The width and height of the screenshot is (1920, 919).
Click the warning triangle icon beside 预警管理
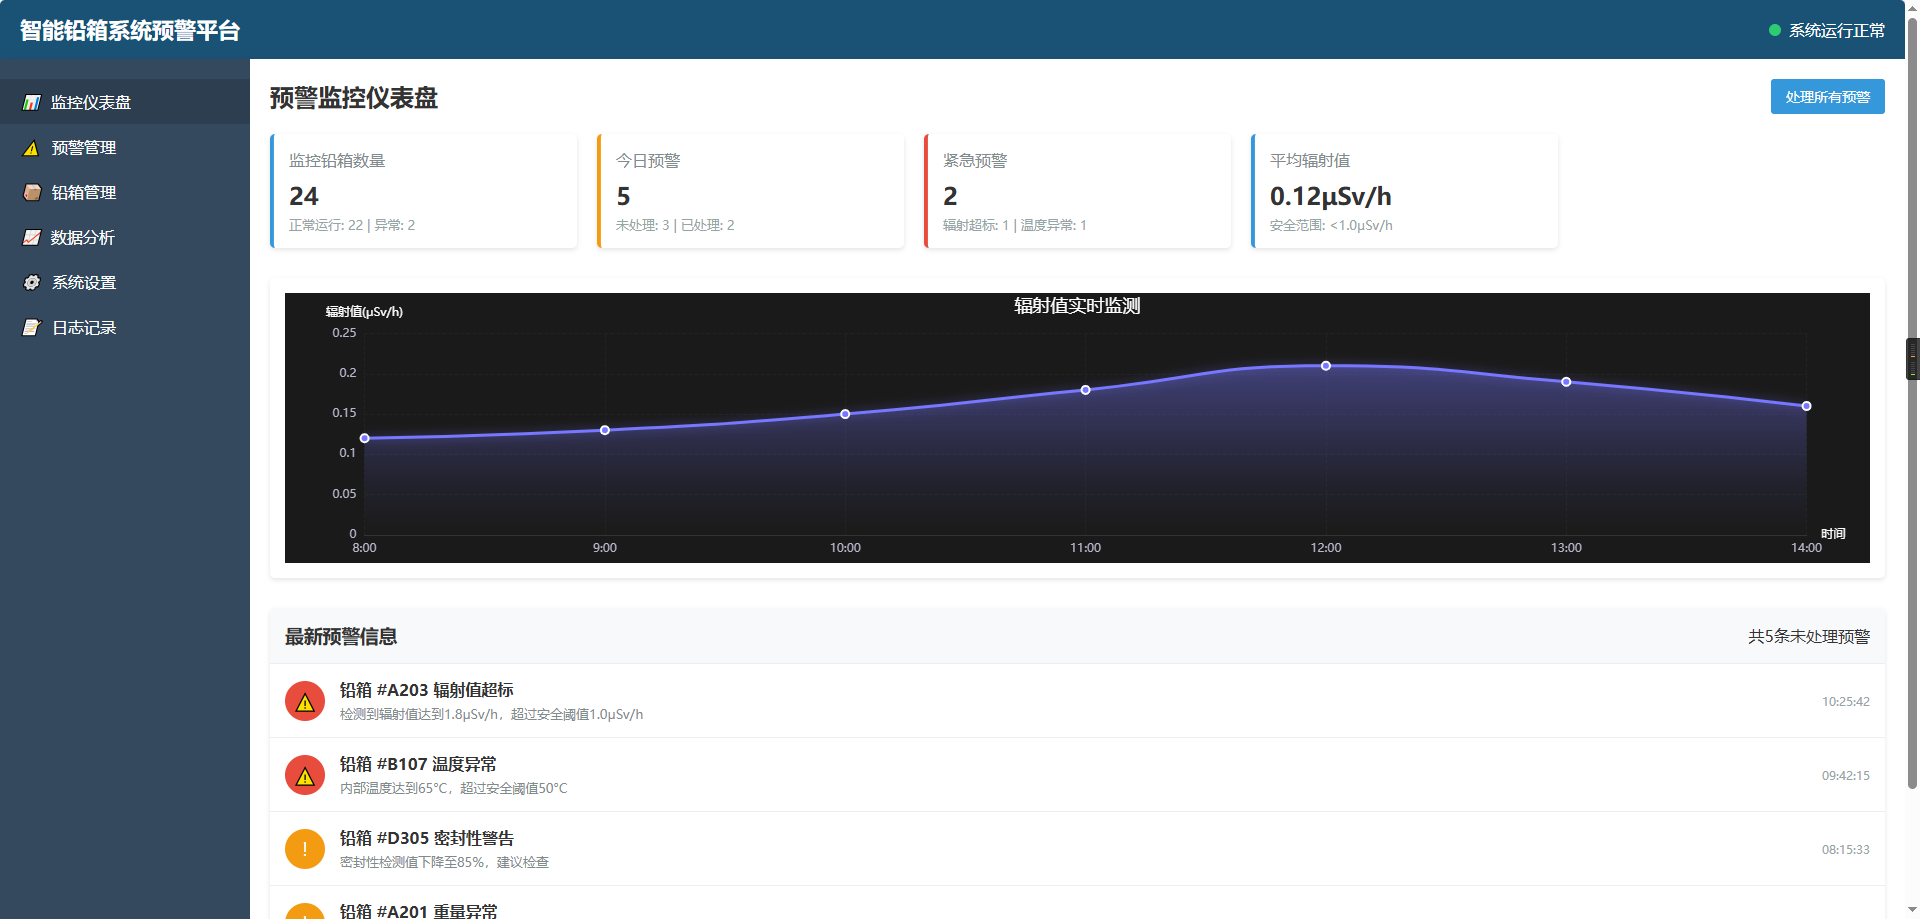point(32,148)
